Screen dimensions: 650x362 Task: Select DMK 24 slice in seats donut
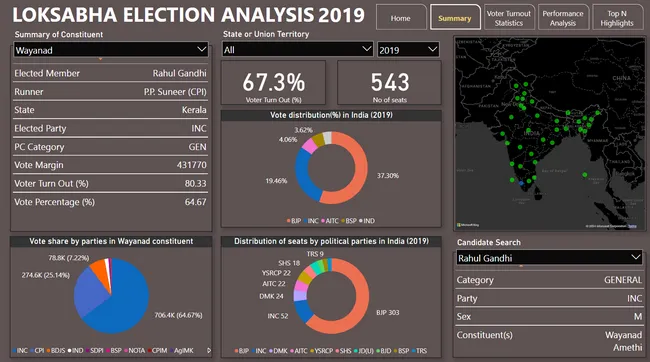point(300,296)
